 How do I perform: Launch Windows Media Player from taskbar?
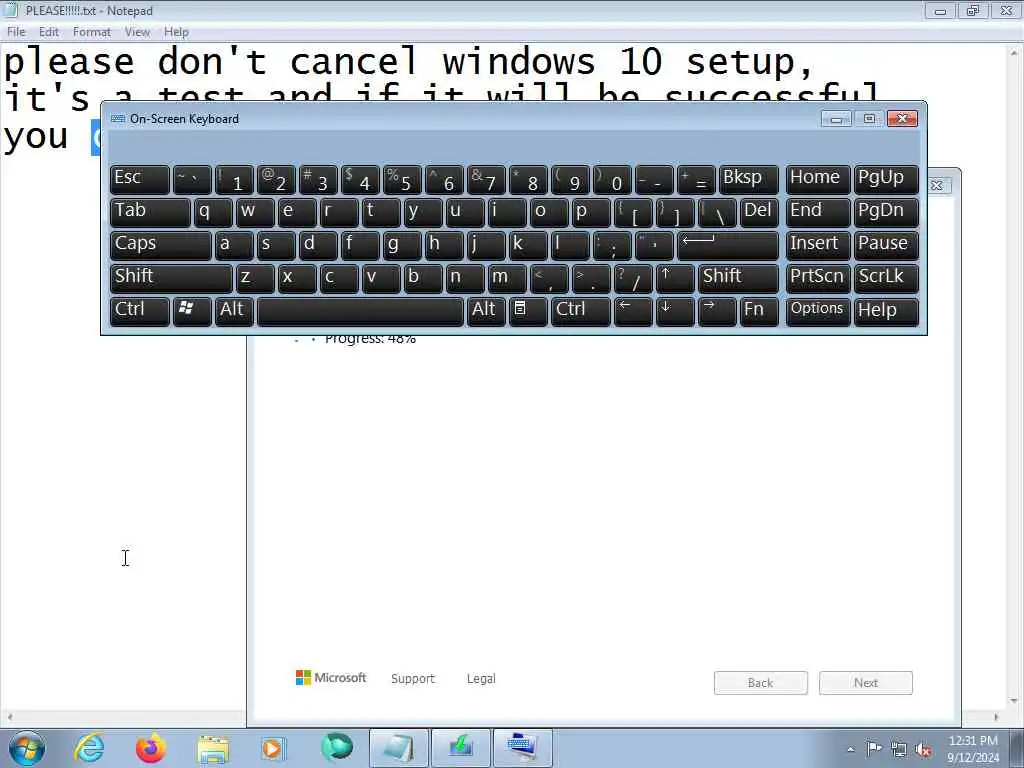point(274,748)
